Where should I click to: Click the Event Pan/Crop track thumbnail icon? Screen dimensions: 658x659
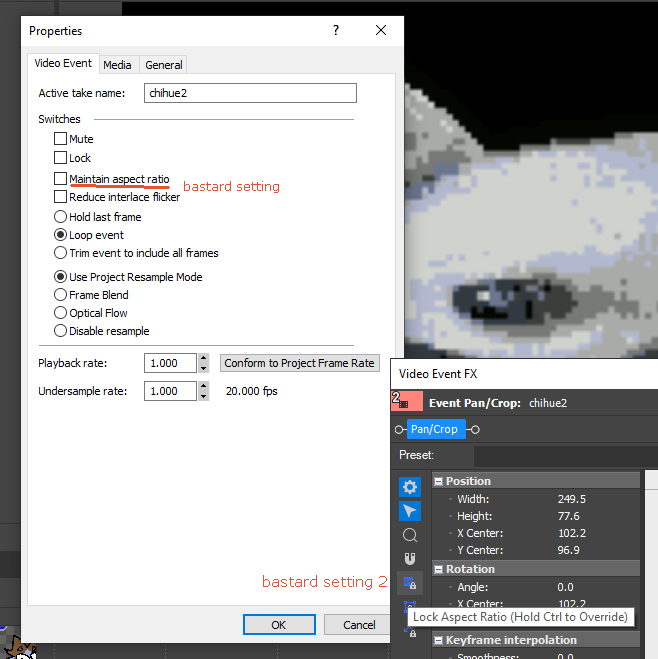pos(406,403)
